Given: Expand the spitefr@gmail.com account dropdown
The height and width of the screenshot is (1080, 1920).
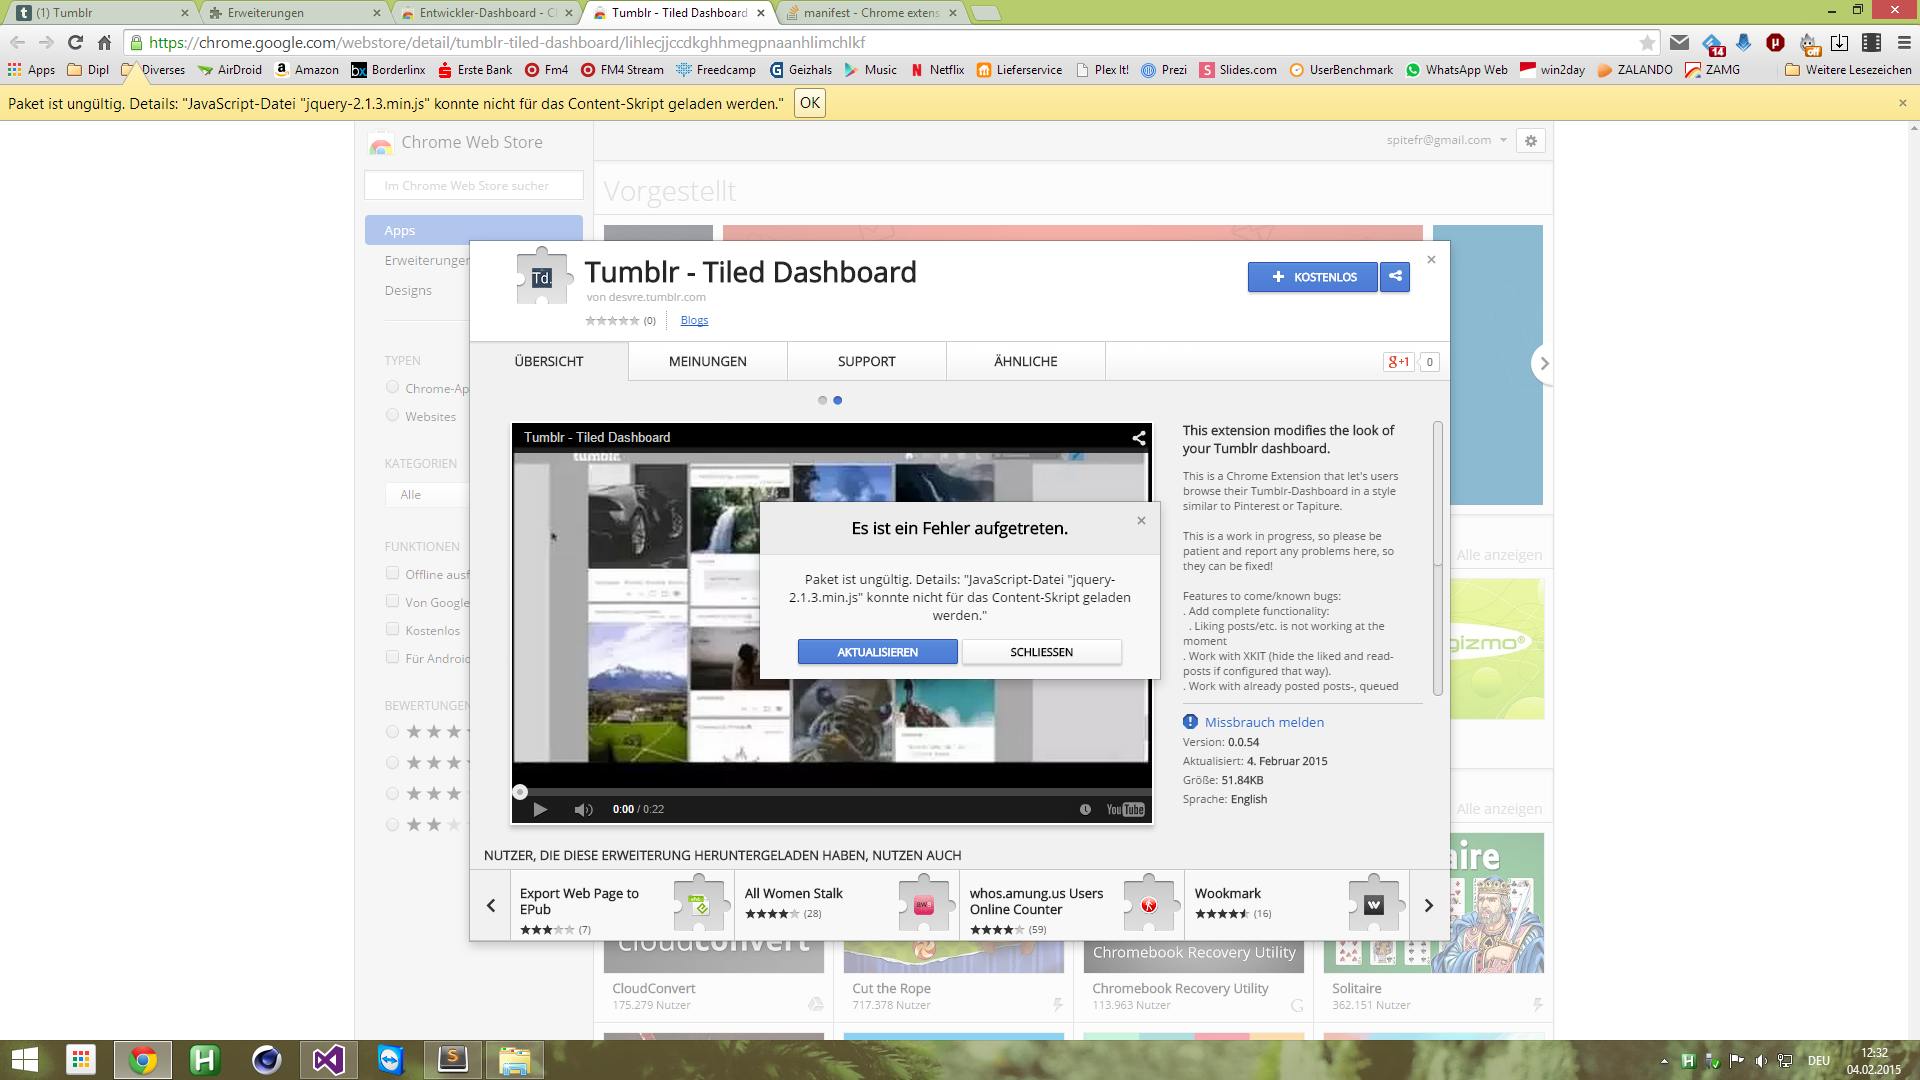Looking at the screenshot, I should (x=1446, y=140).
